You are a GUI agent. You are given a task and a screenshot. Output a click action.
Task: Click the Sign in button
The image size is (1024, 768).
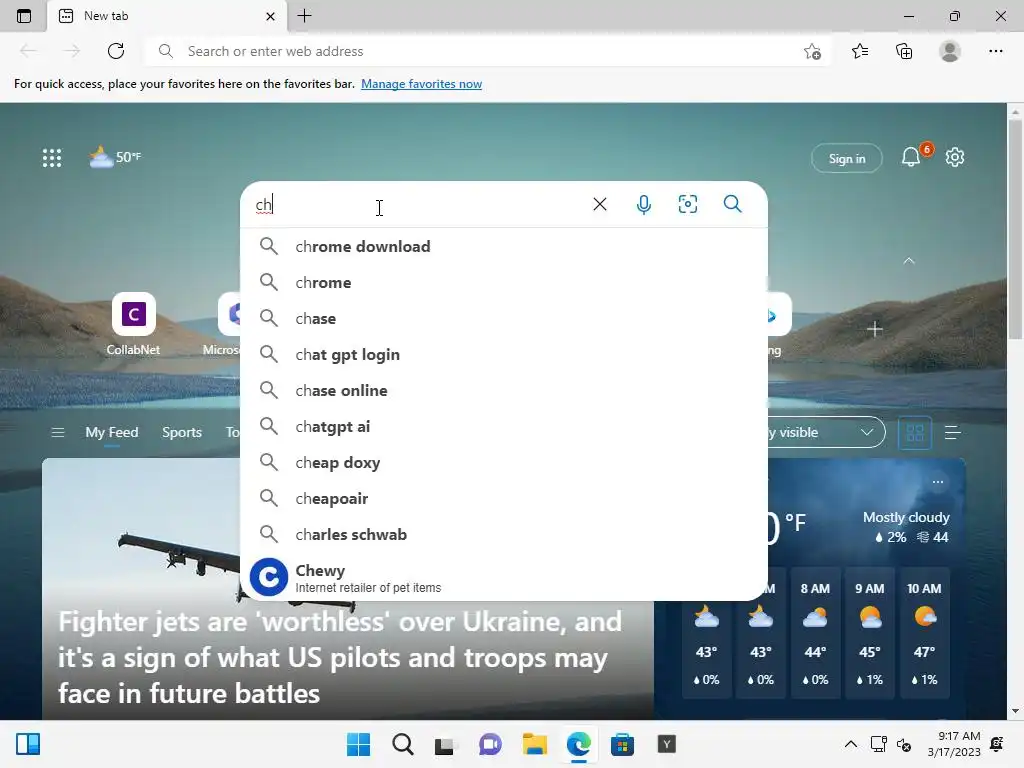[x=846, y=159]
